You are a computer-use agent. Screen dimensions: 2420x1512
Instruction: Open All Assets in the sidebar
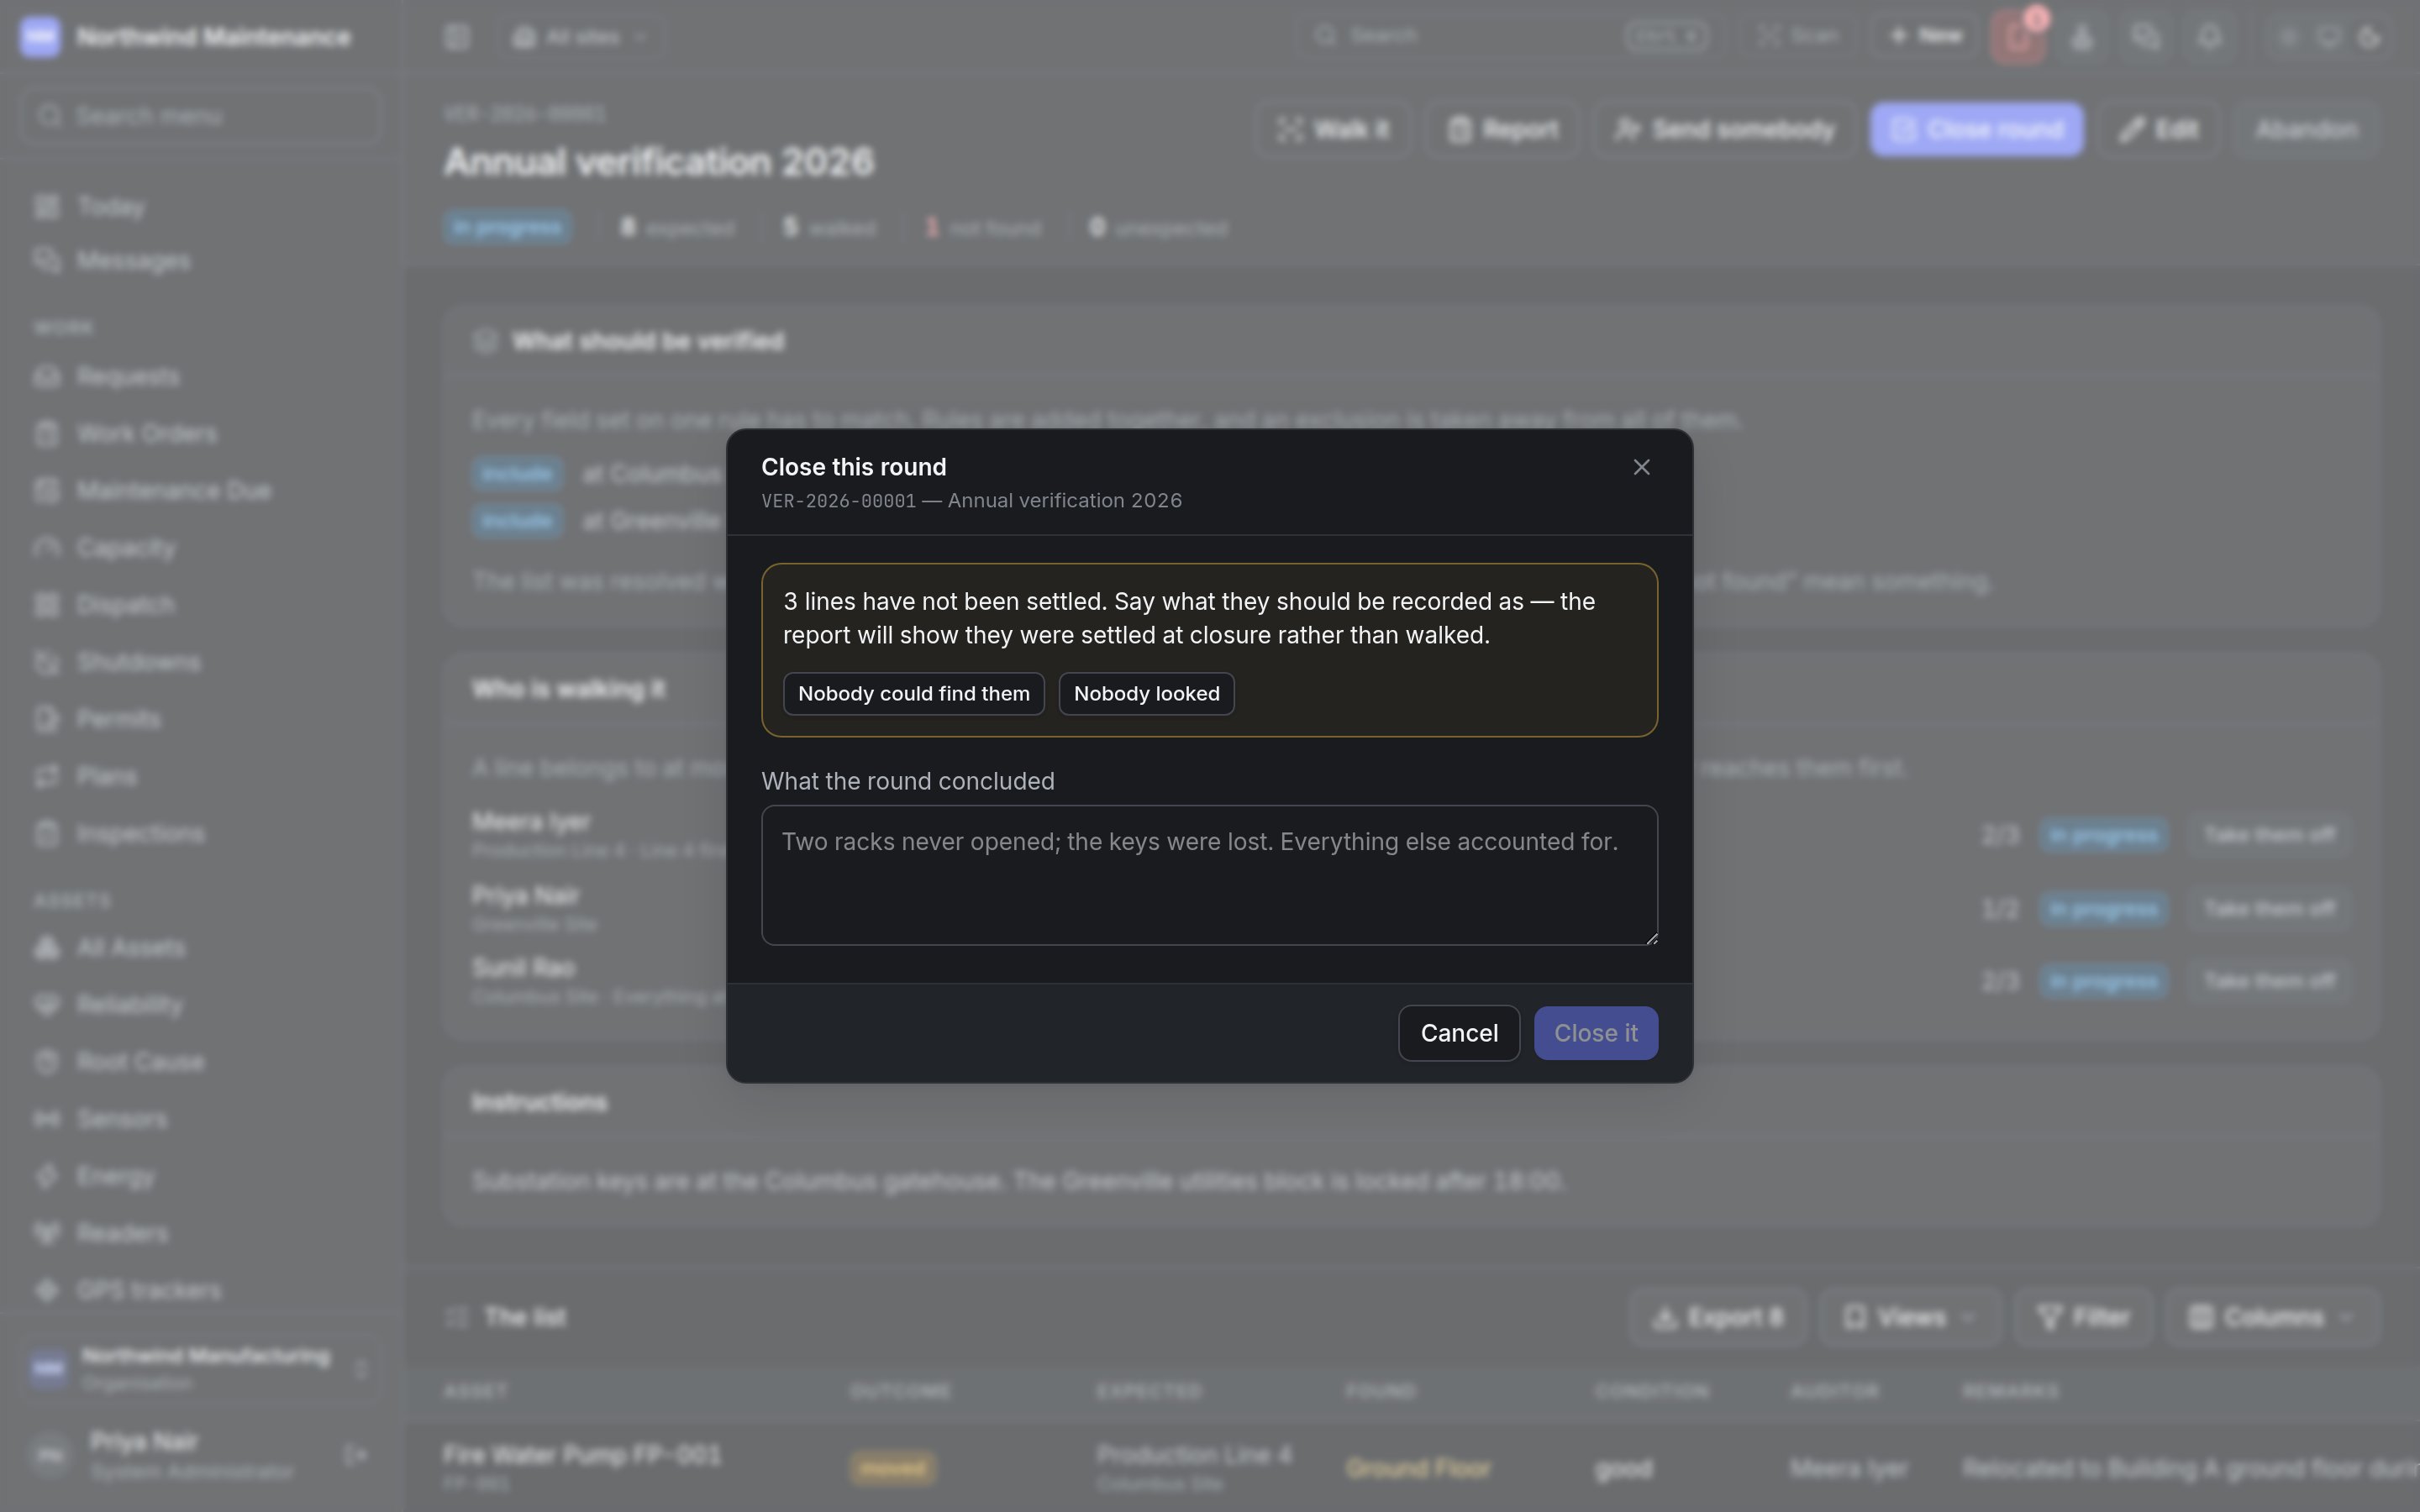[x=200, y=948]
